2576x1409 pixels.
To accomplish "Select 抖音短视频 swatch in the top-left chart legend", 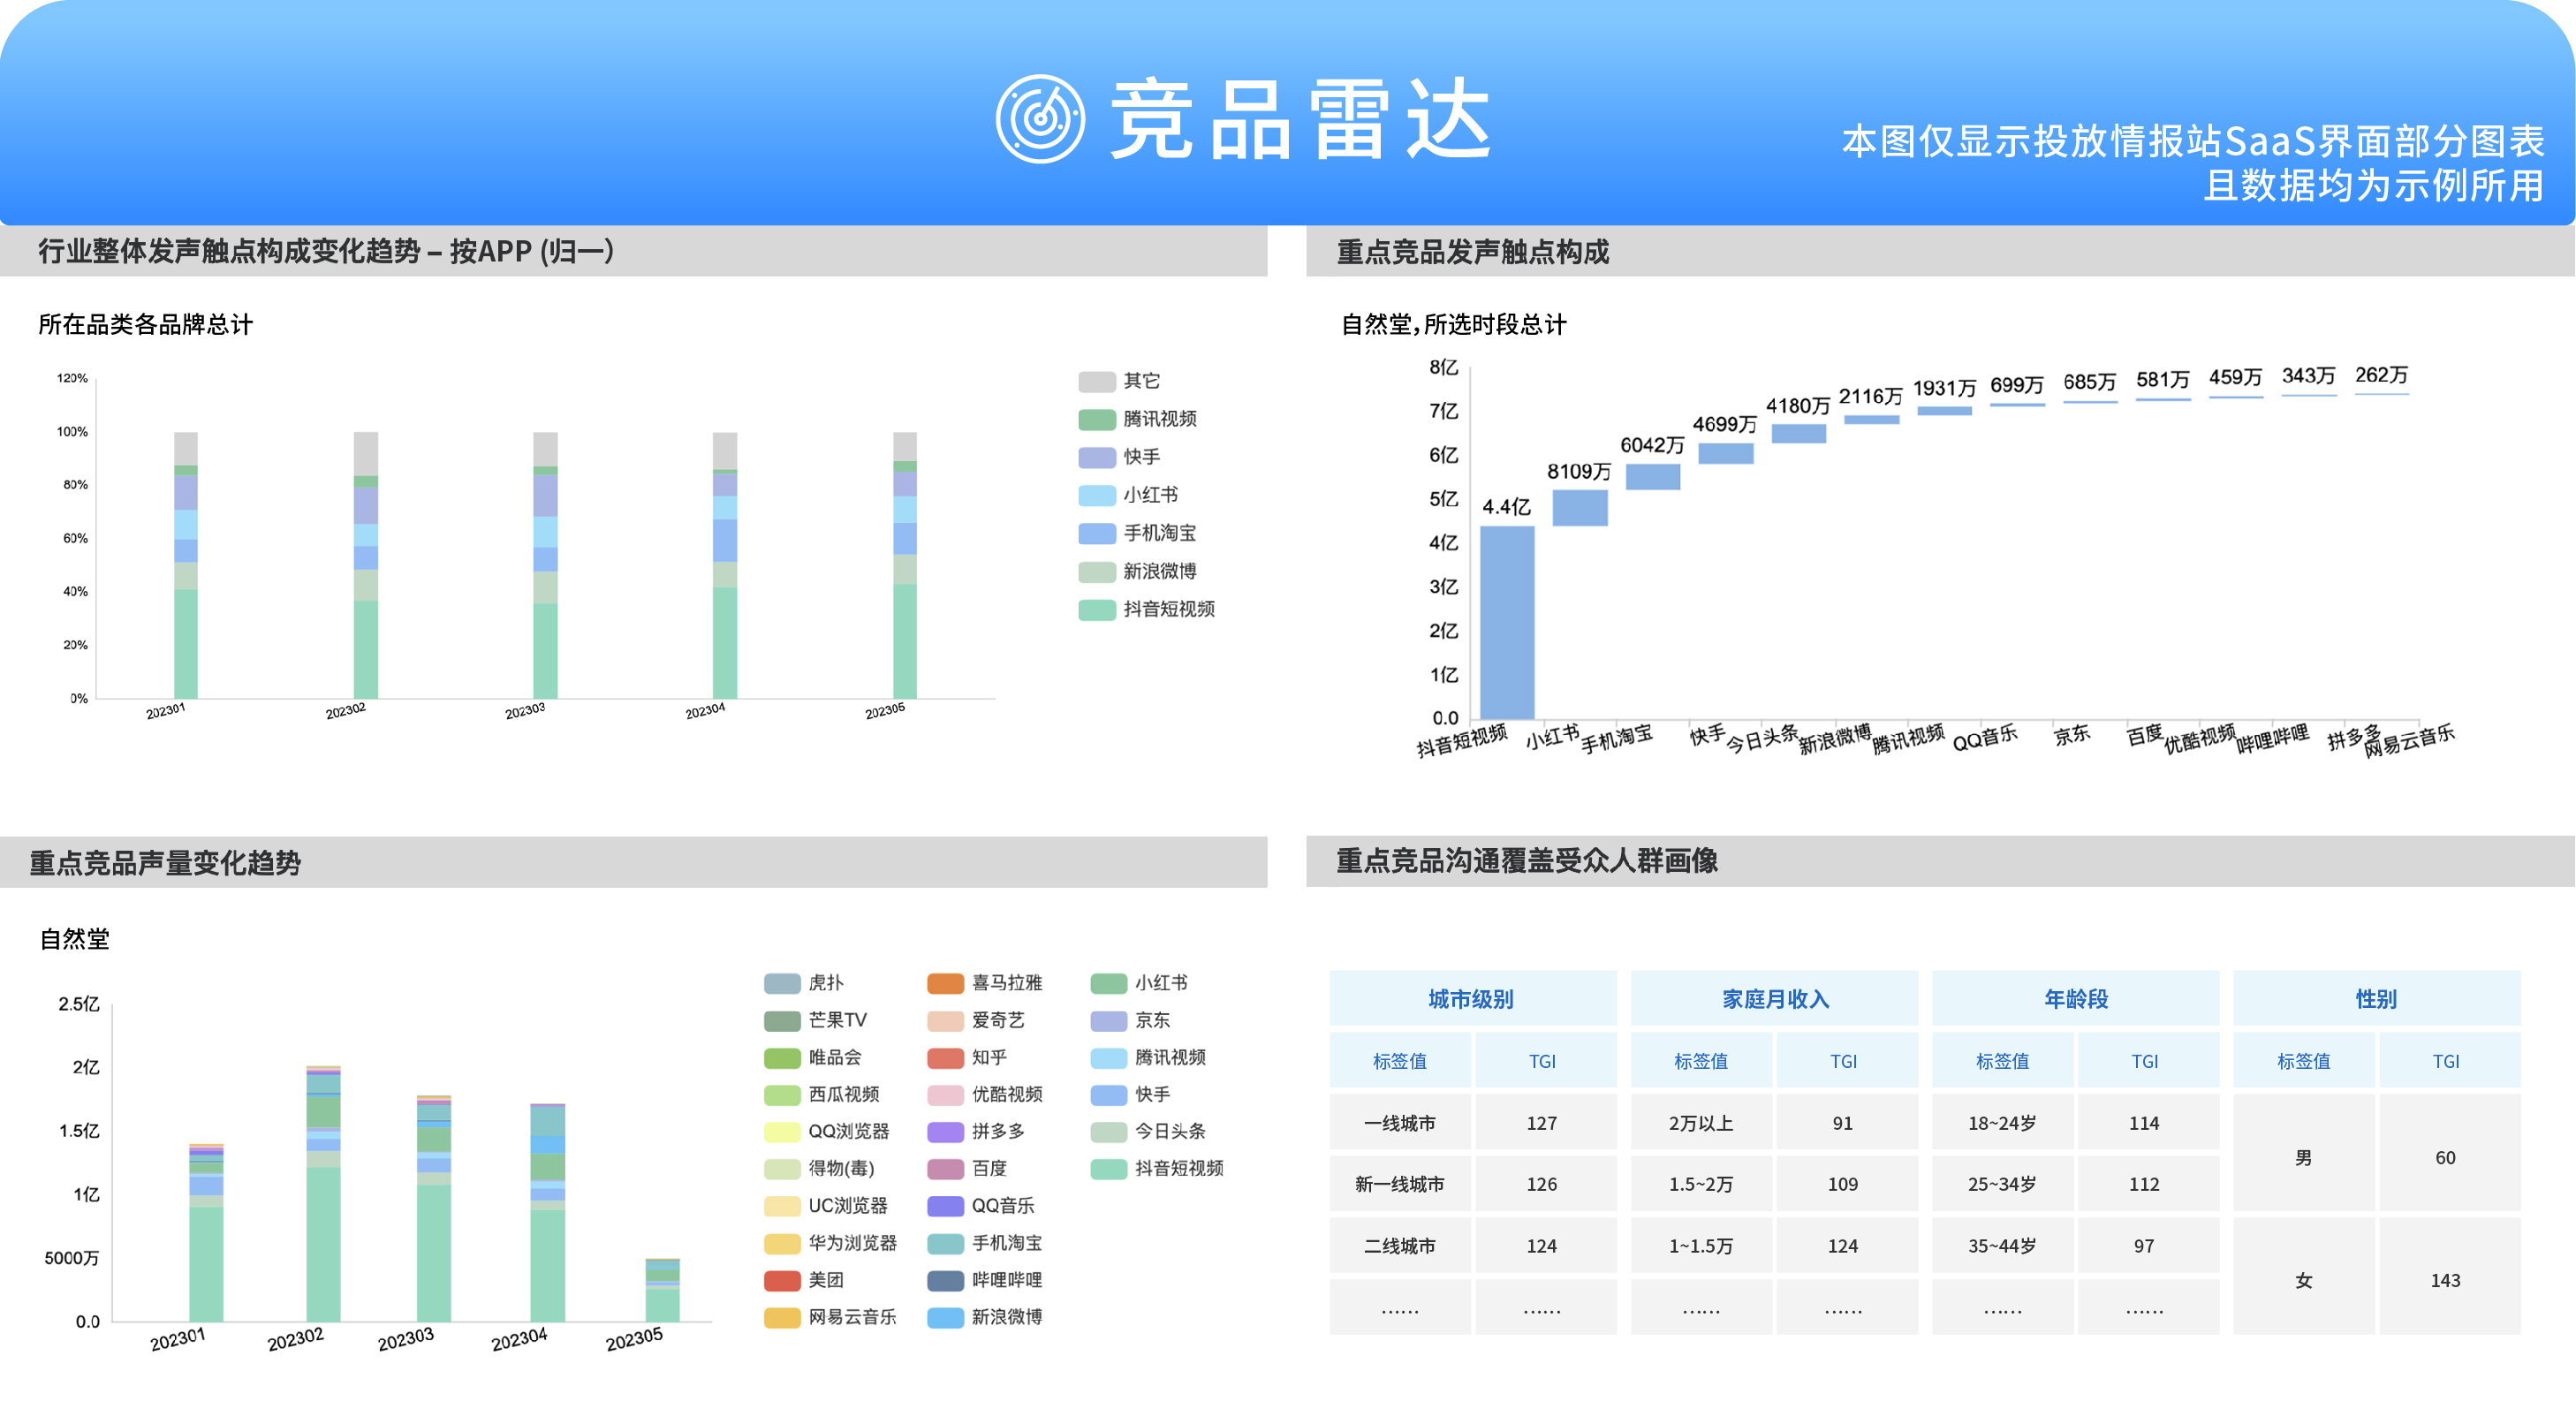I will (x=1097, y=609).
